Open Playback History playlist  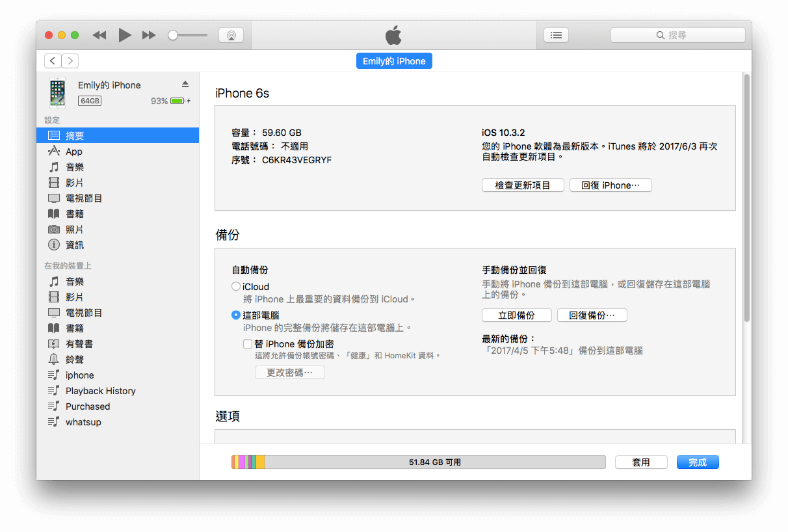coord(100,391)
